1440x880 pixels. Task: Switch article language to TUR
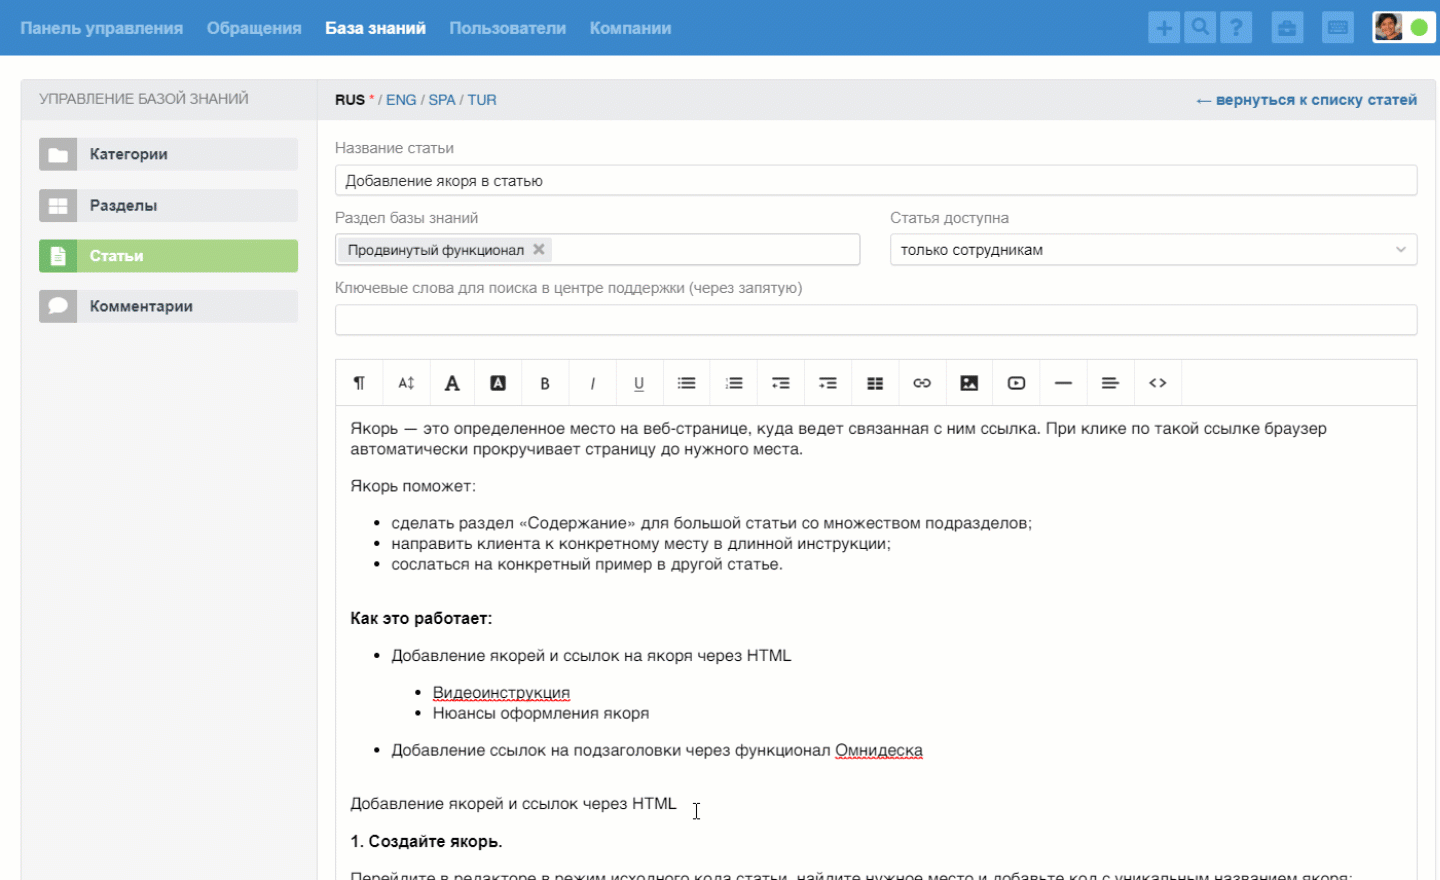click(482, 100)
